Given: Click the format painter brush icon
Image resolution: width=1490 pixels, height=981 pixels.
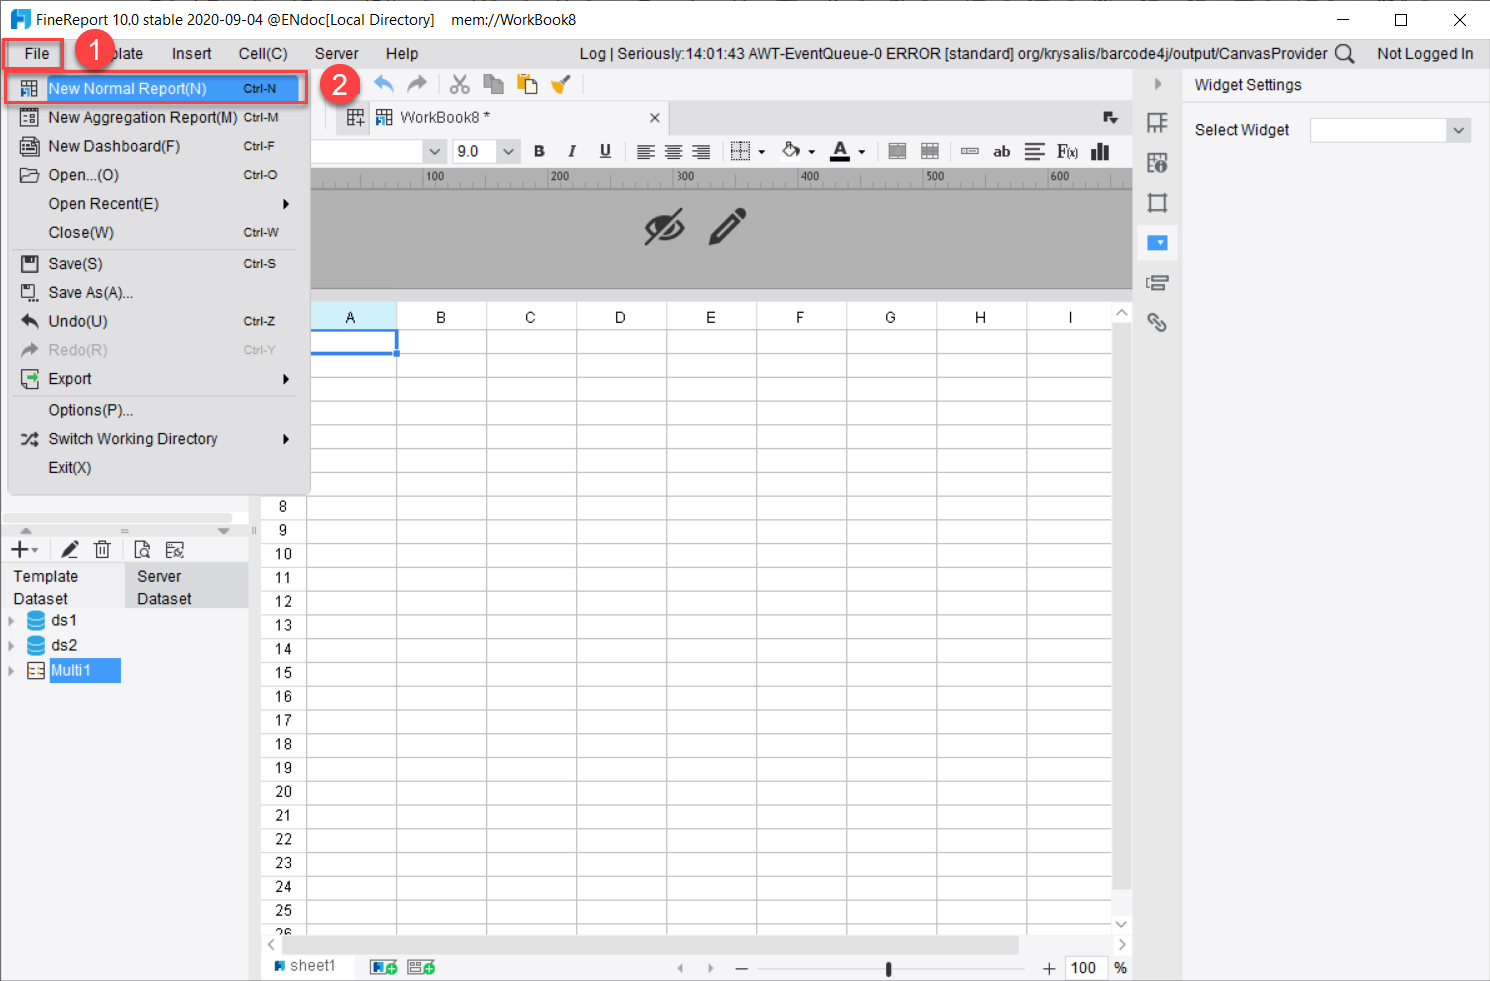Looking at the screenshot, I should click(560, 84).
